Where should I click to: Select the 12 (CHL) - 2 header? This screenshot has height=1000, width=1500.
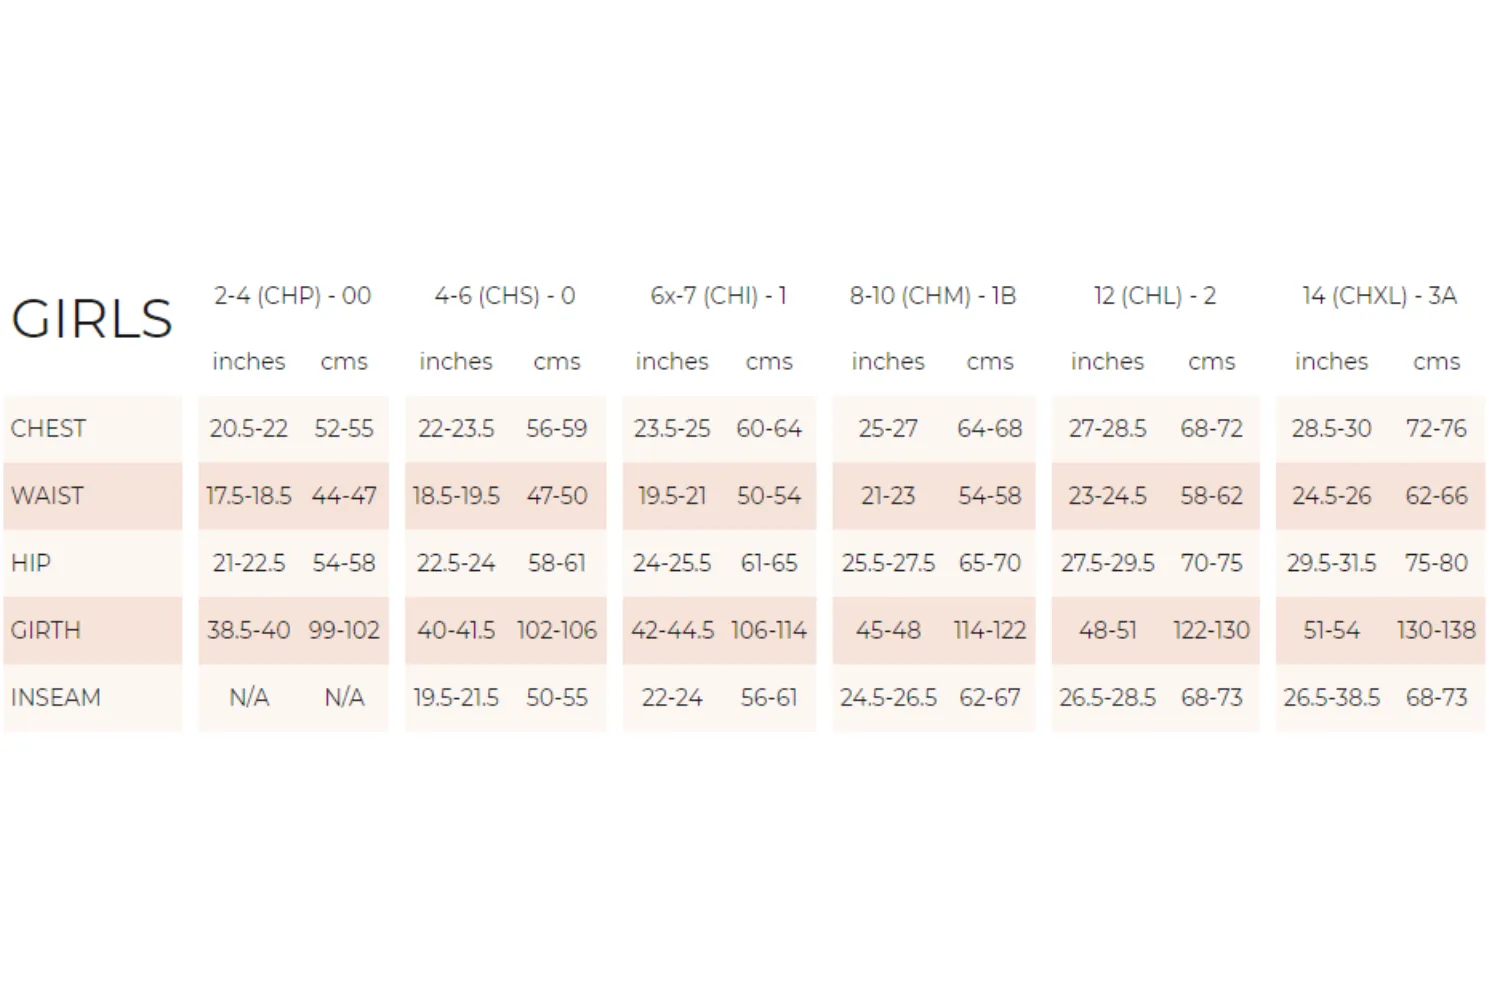[1154, 296]
